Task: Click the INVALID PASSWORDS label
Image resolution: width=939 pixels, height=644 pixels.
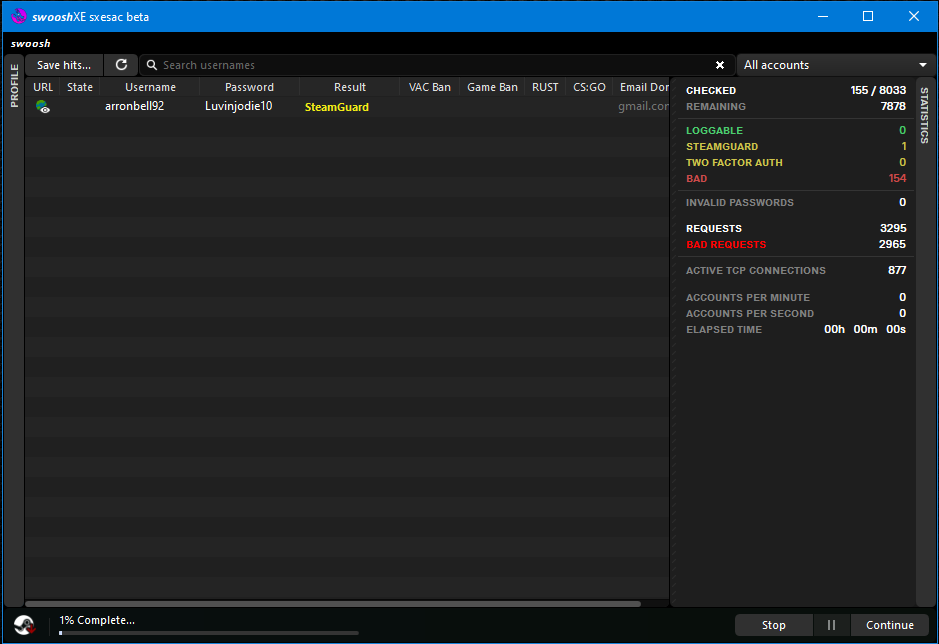Action: (x=740, y=202)
